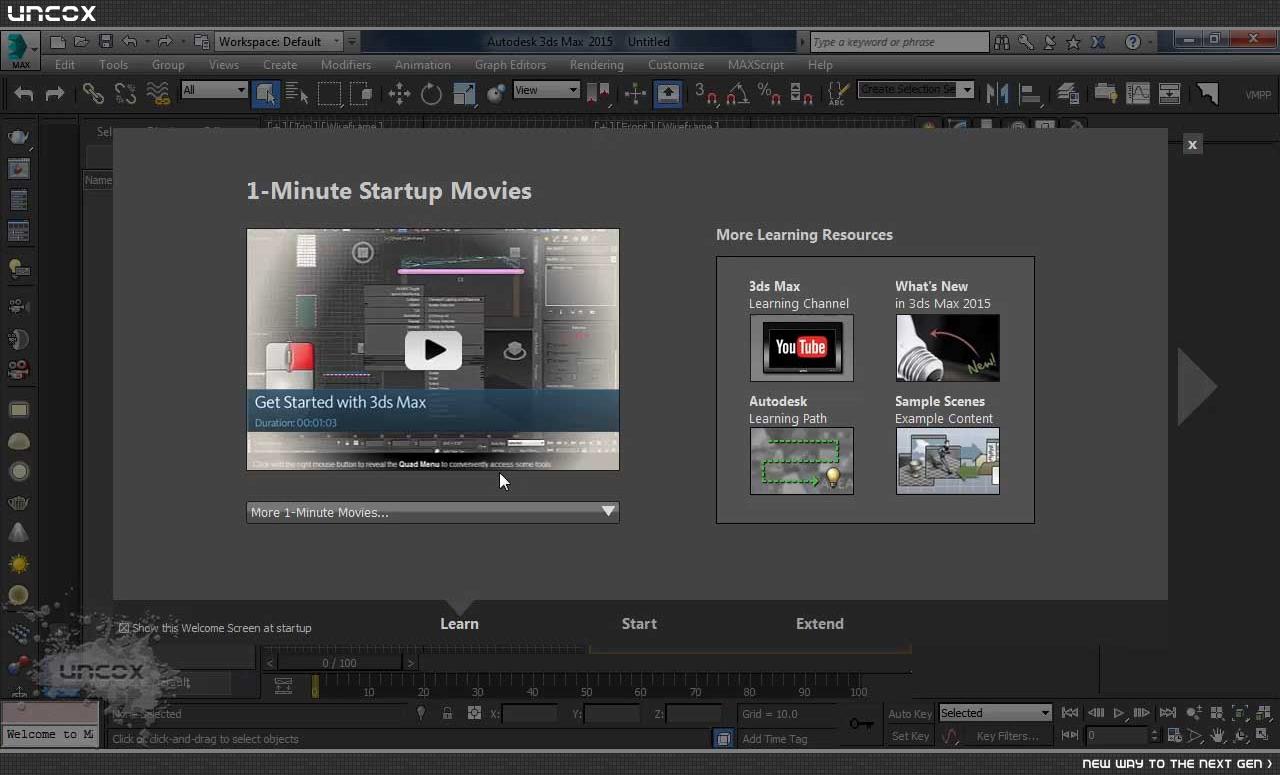The width and height of the screenshot is (1280, 775).
Task: Open the Schematic View icon
Action: tap(1170, 93)
